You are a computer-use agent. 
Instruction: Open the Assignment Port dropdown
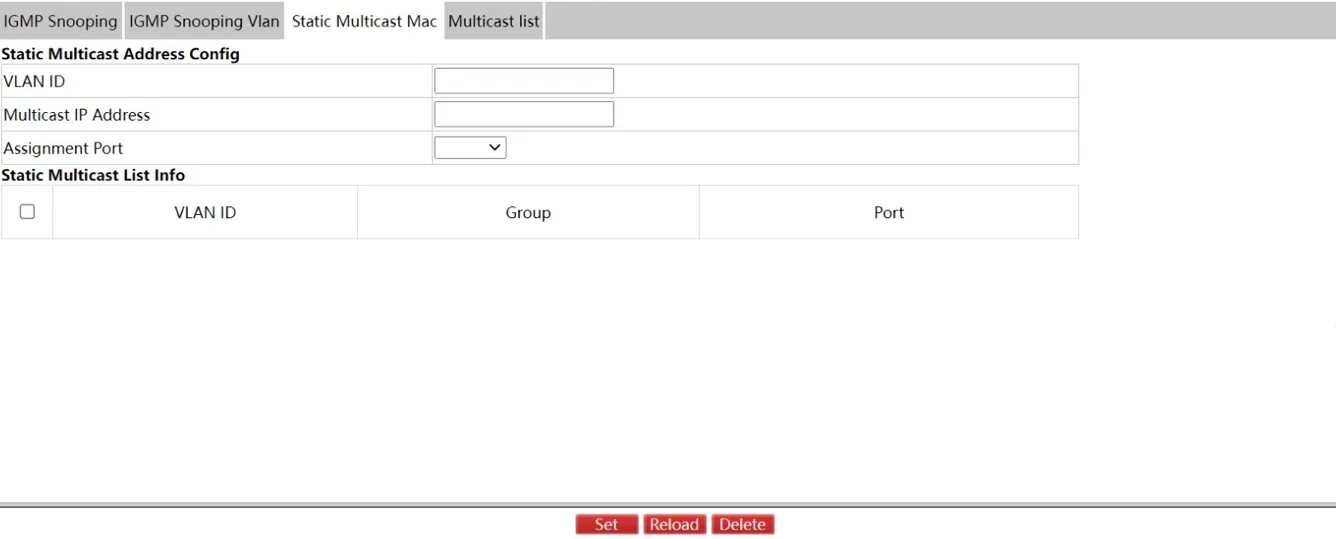pyautogui.click(x=470, y=148)
